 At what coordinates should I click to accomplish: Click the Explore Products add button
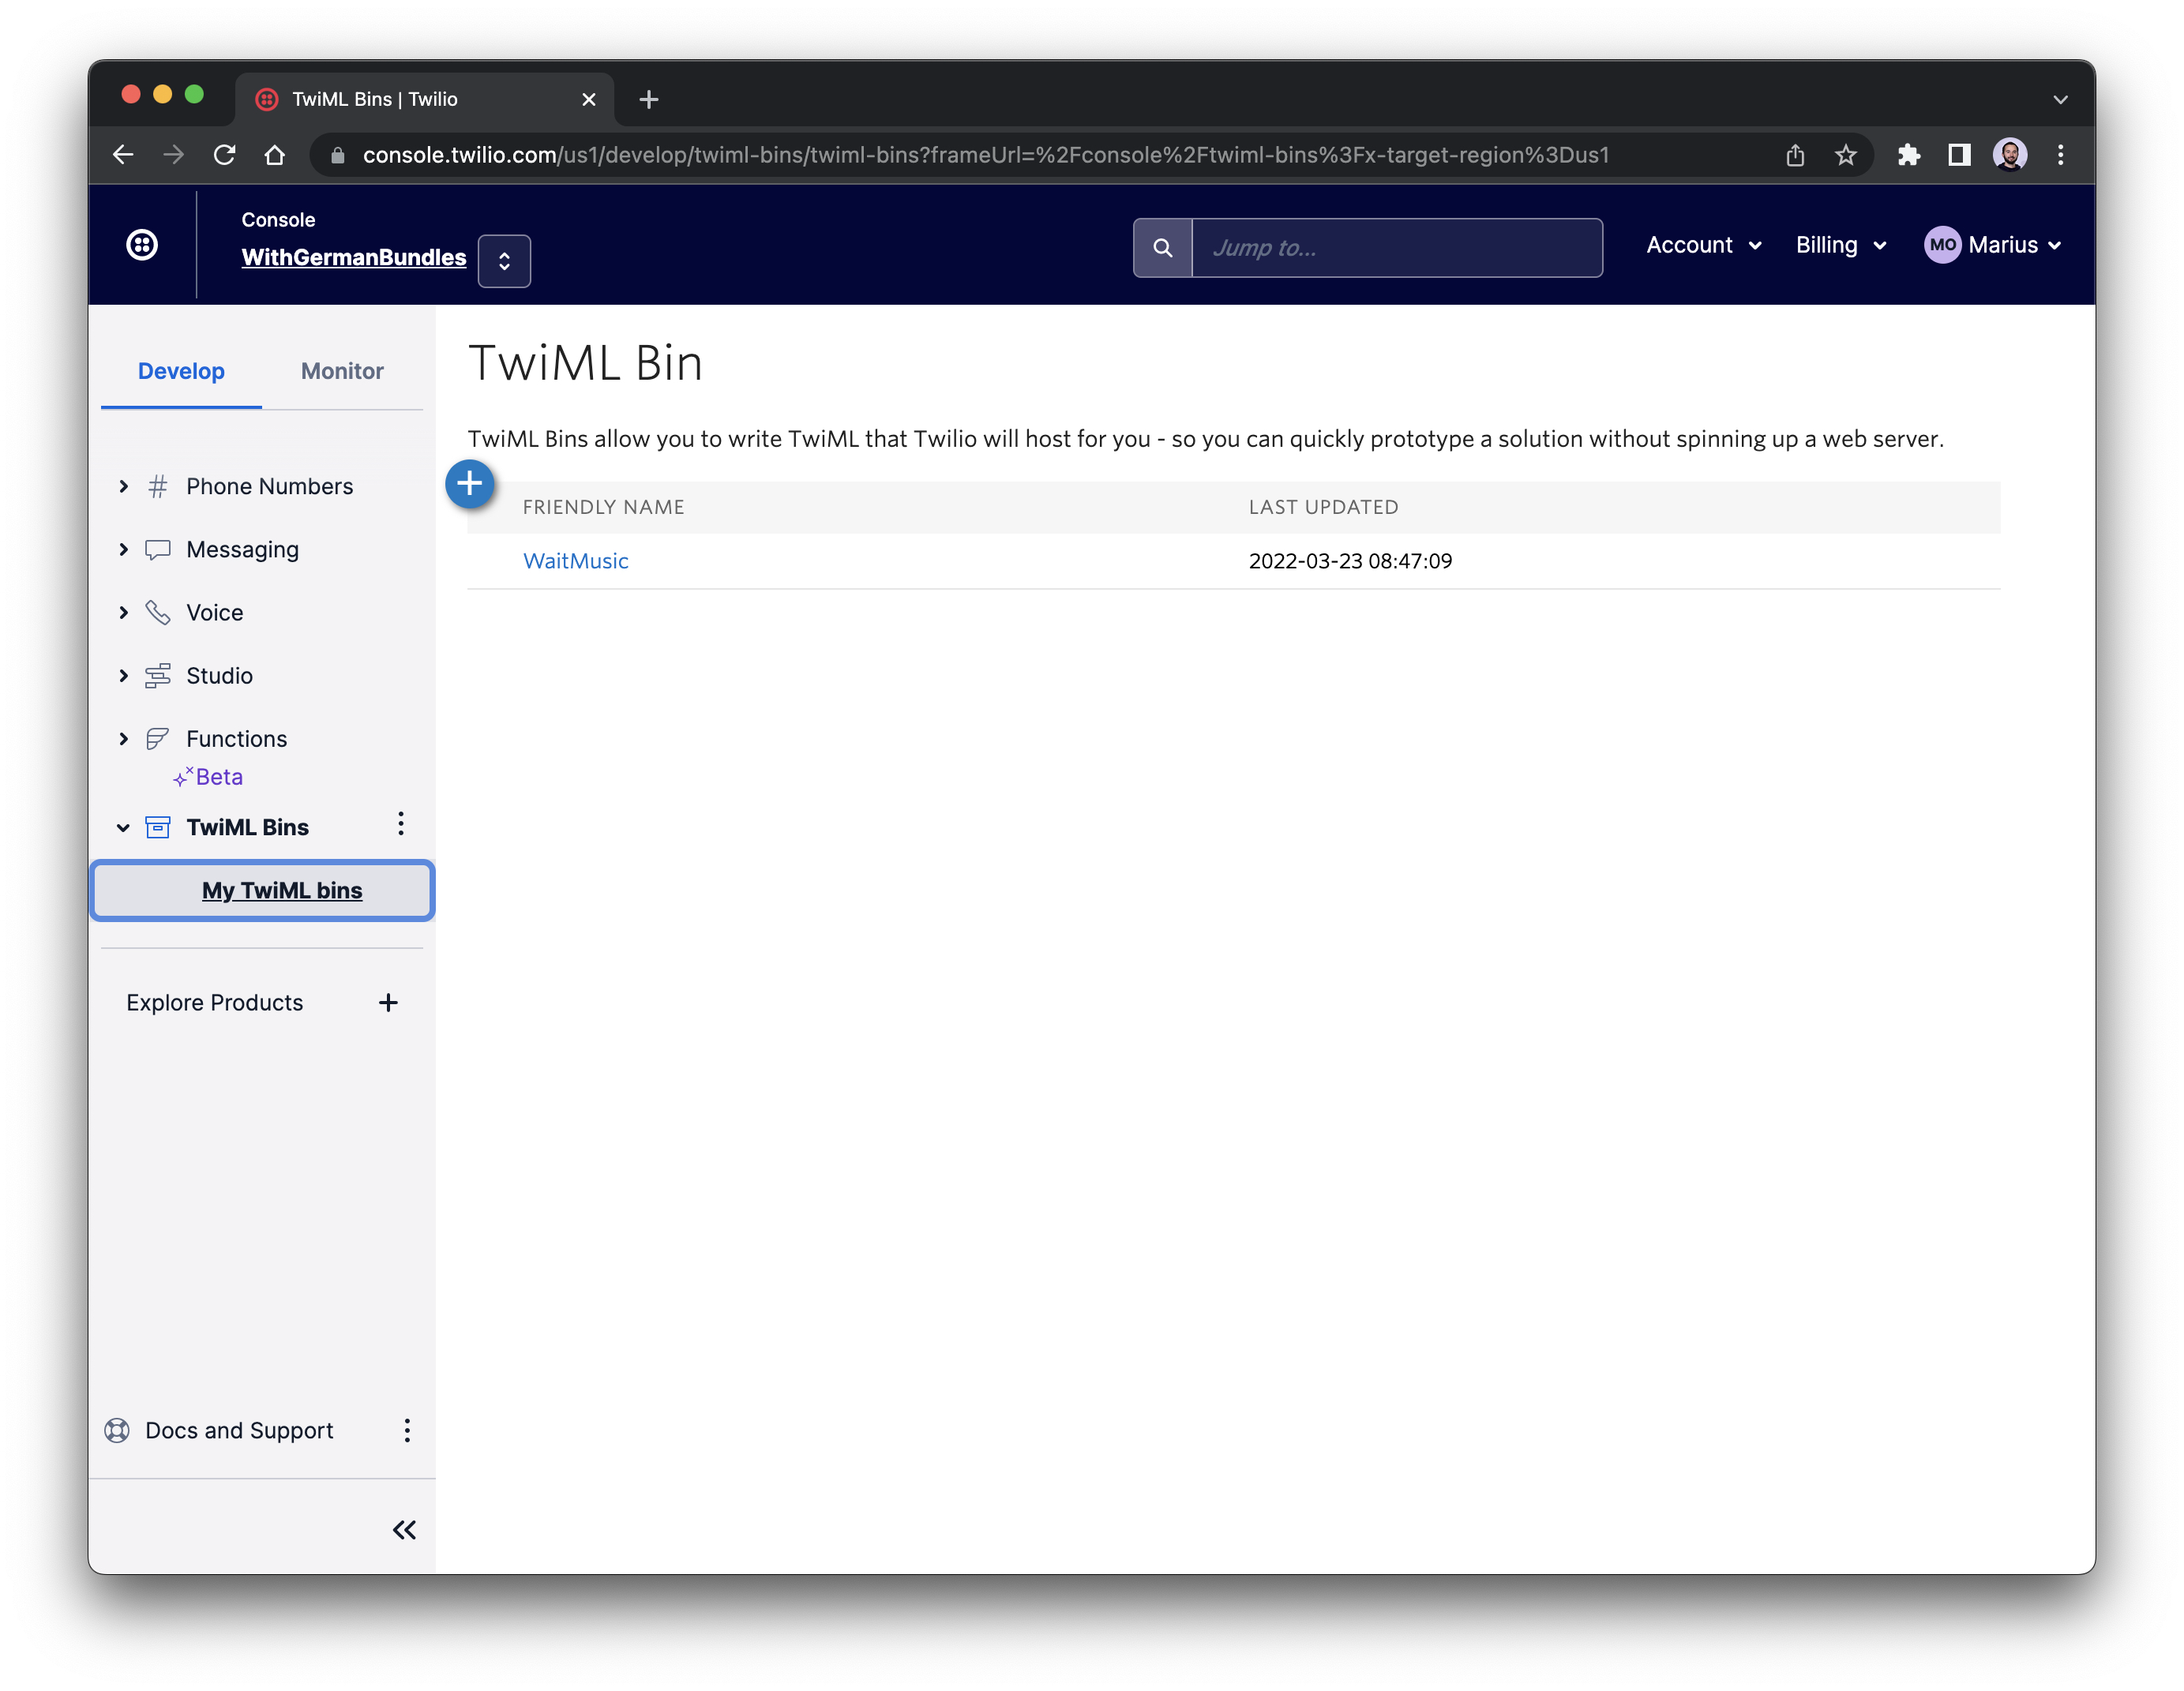click(390, 1002)
